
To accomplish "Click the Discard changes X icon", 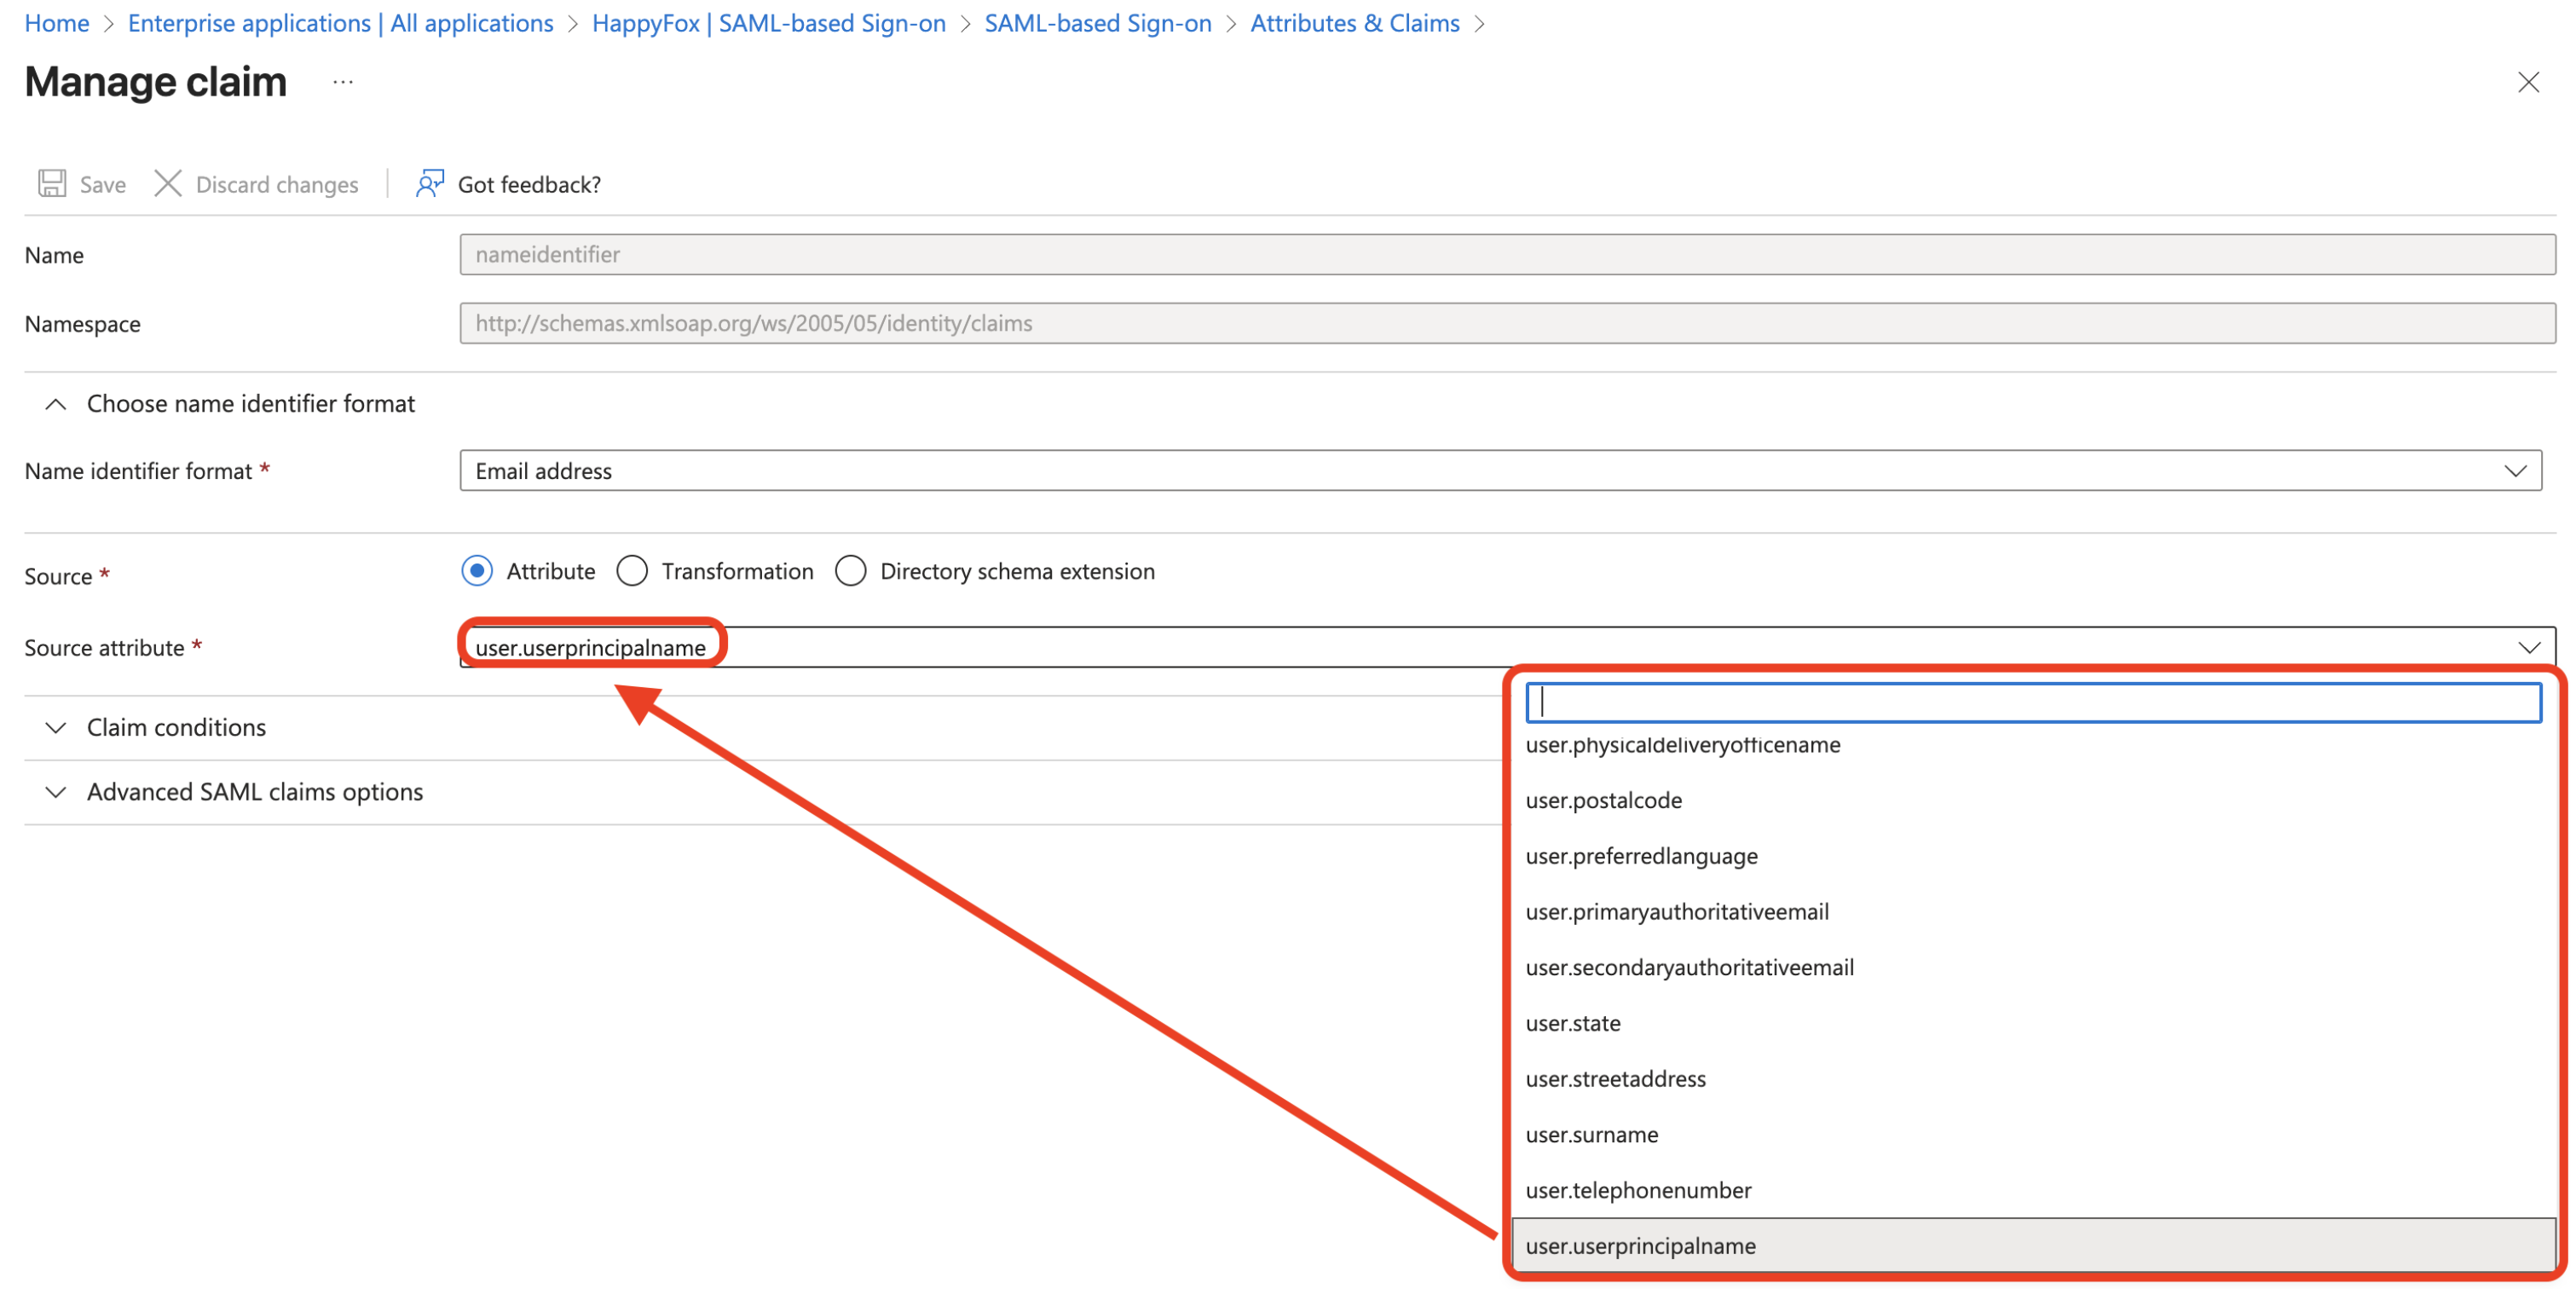I will coord(168,184).
